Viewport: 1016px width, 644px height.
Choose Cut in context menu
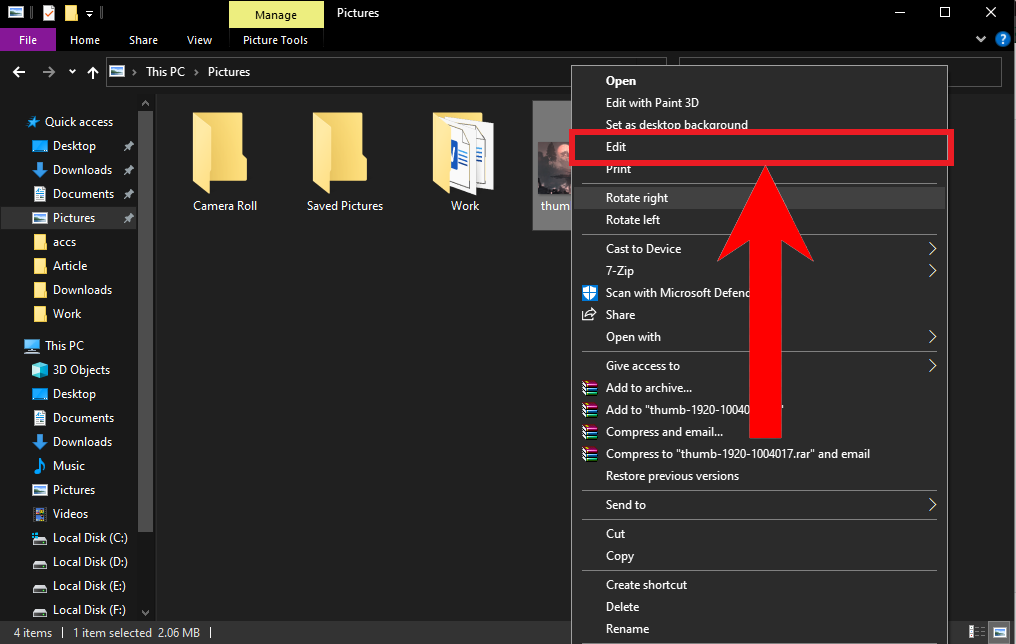[759, 534]
